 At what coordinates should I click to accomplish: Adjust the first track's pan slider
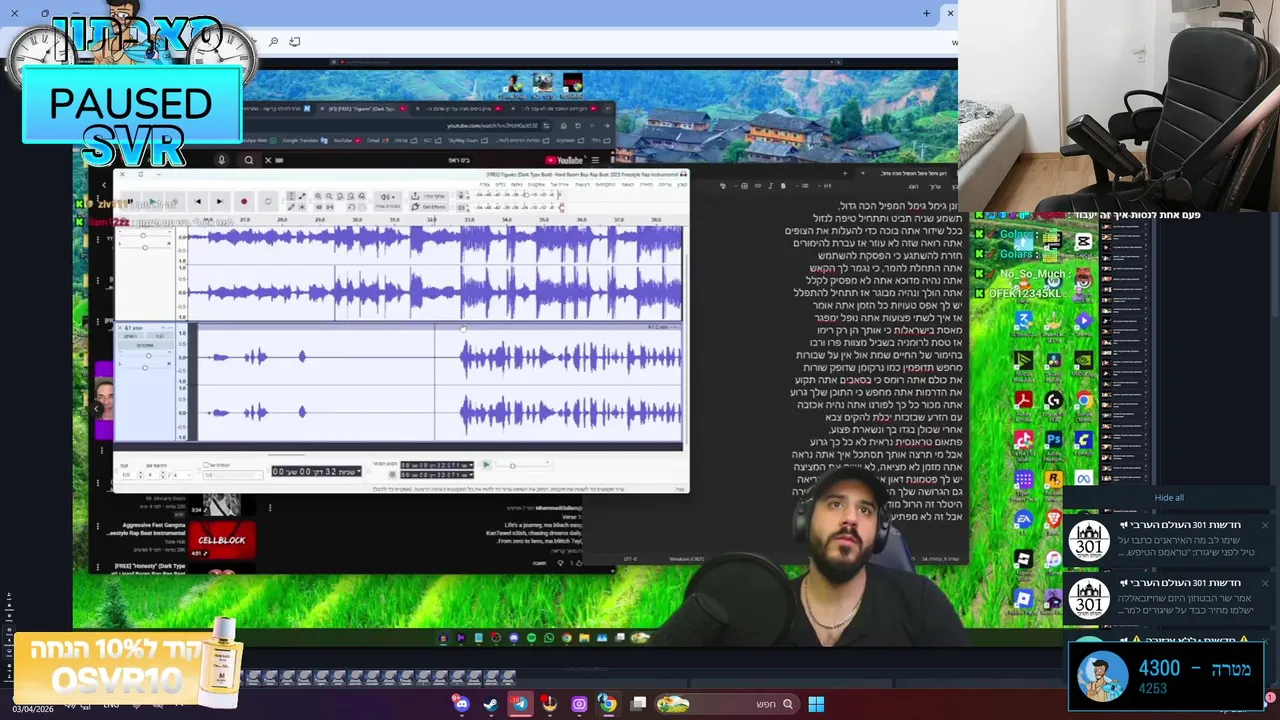(145, 247)
